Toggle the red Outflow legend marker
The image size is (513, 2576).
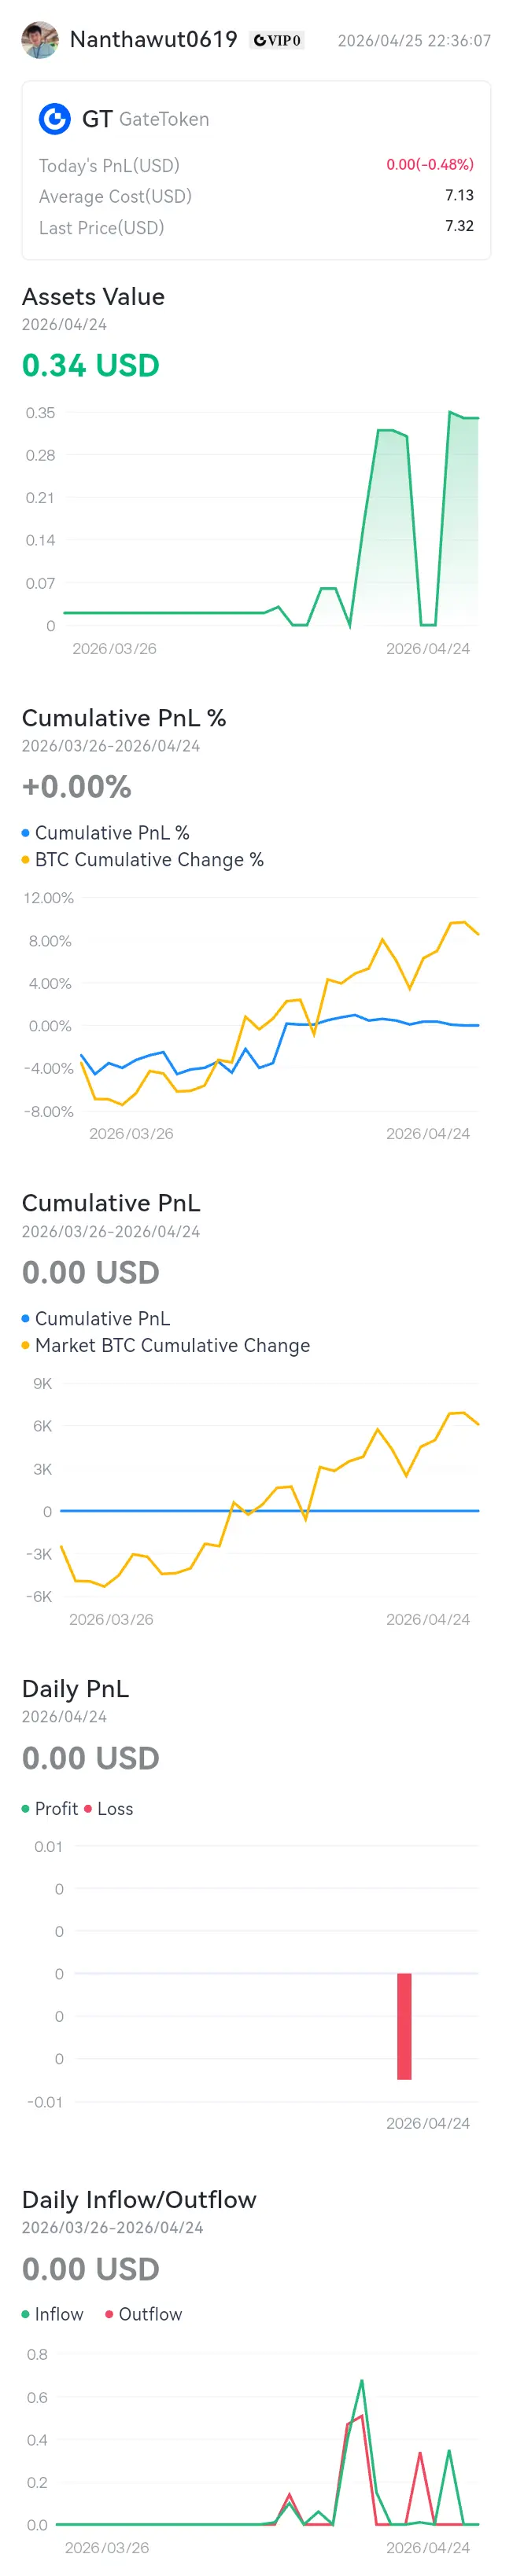(x=109, y=2314)
